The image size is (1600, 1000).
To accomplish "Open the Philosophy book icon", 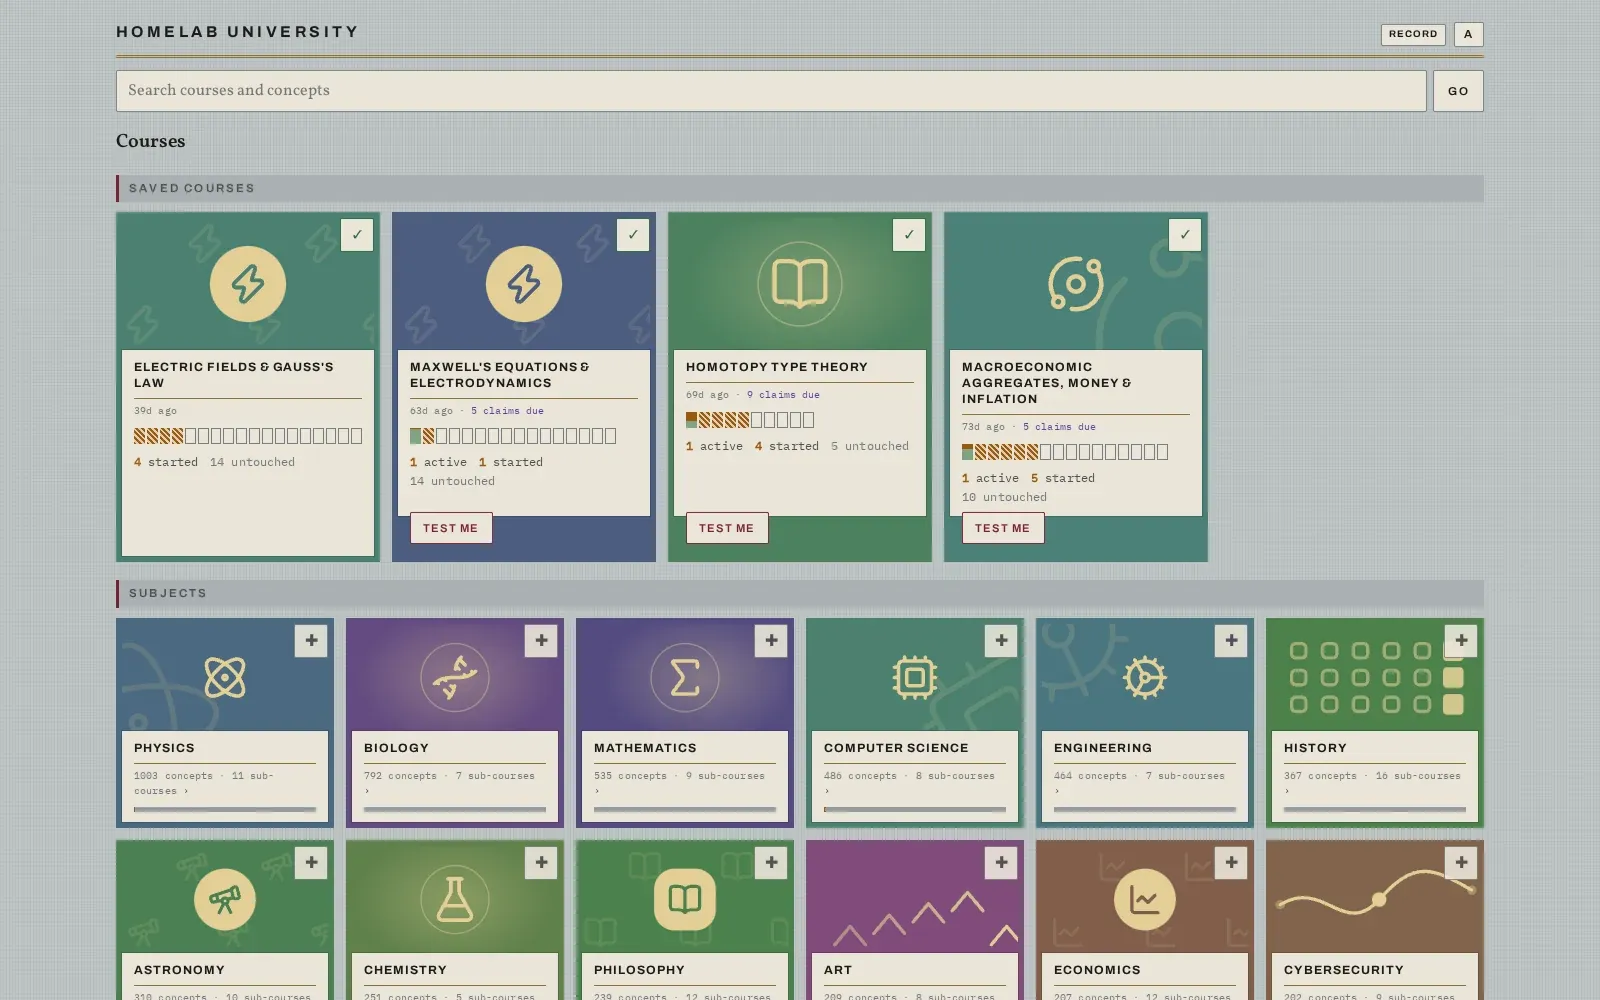I will coord(685,900).
